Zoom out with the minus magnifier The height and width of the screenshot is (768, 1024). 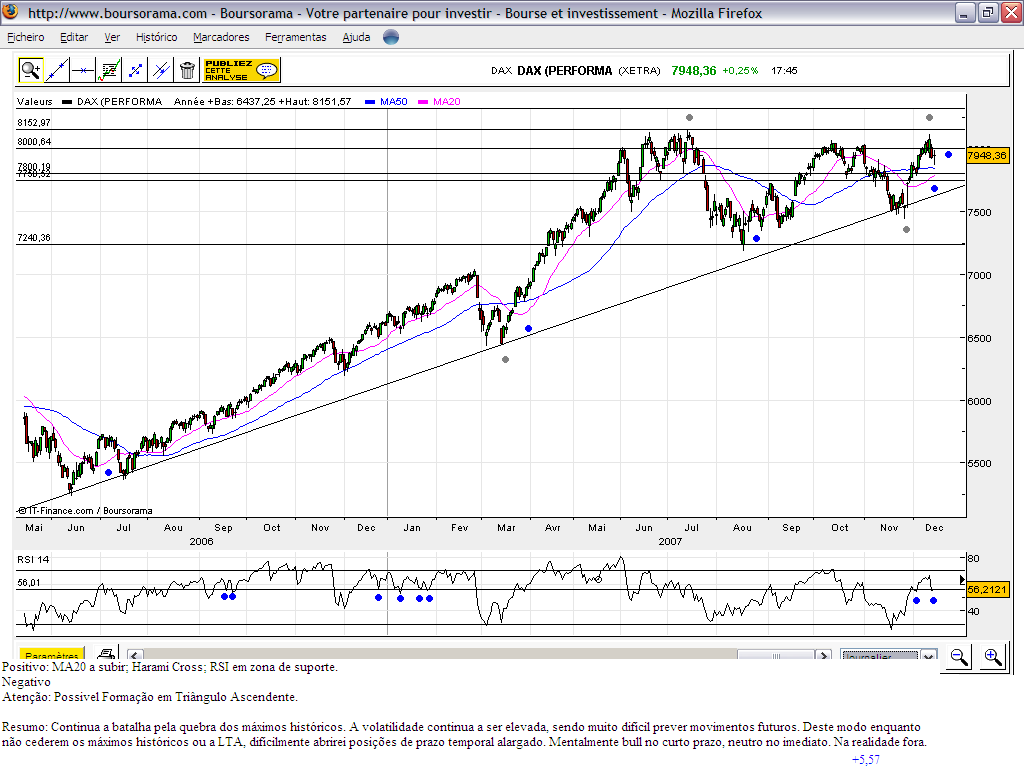[959, 656]
